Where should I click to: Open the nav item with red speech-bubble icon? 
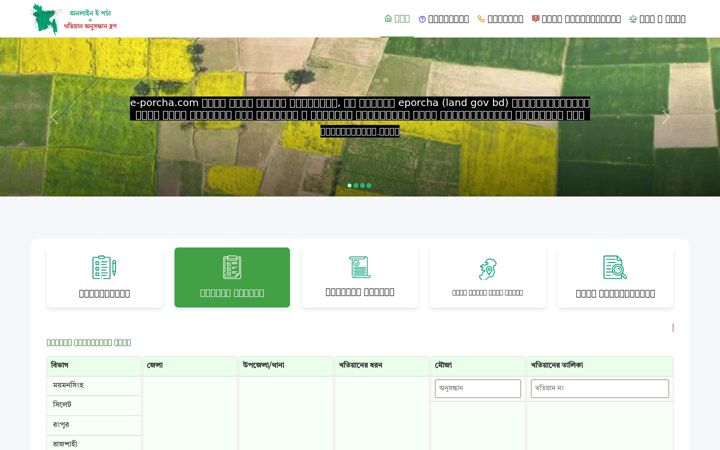[x=576, y=19]
